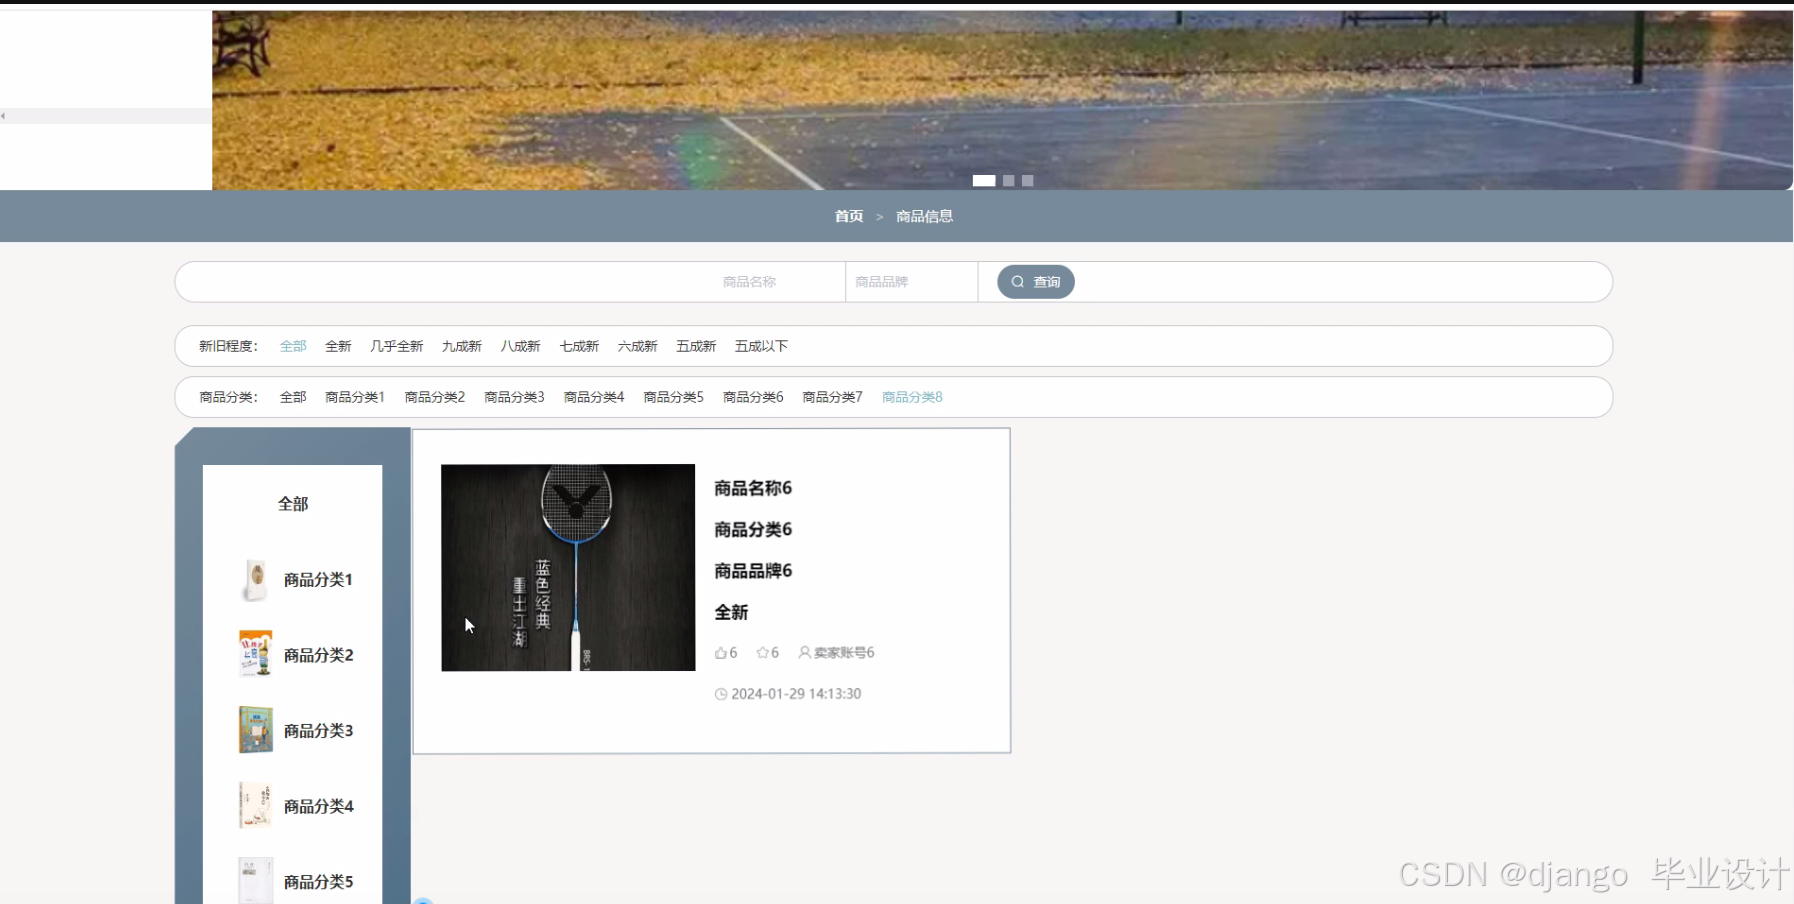The height and width of the screenshot is (904, 1794).
Task: Select 商品分类5 in the top filter row
Action: 673,397
